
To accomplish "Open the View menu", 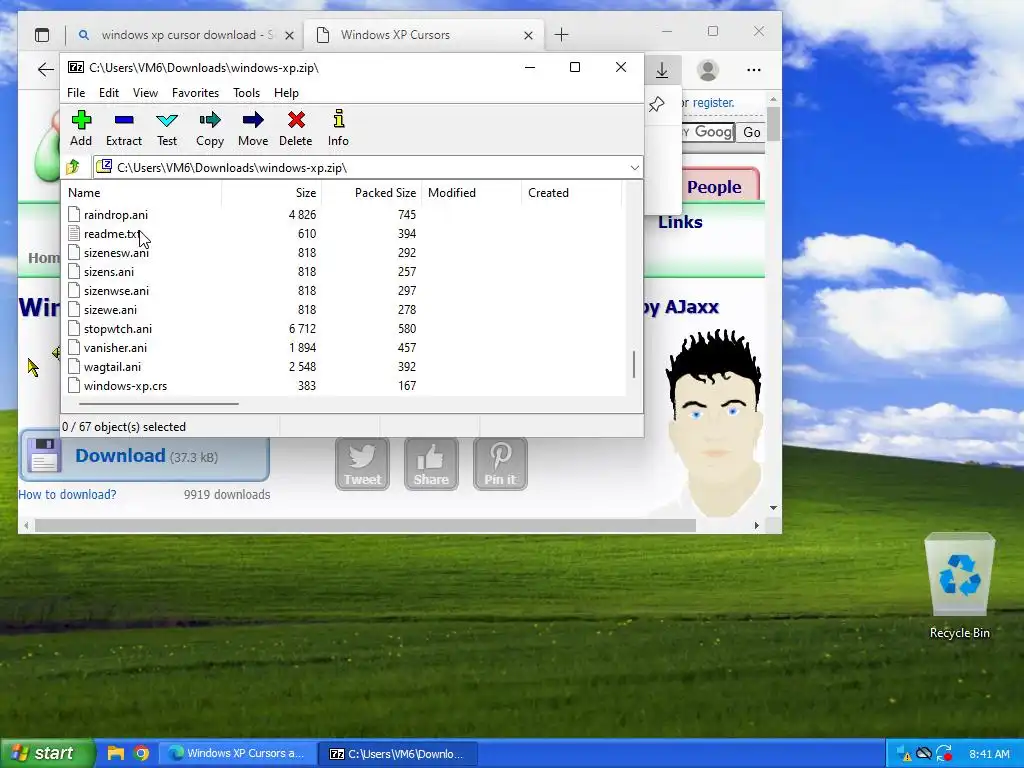I will point(145,93).
